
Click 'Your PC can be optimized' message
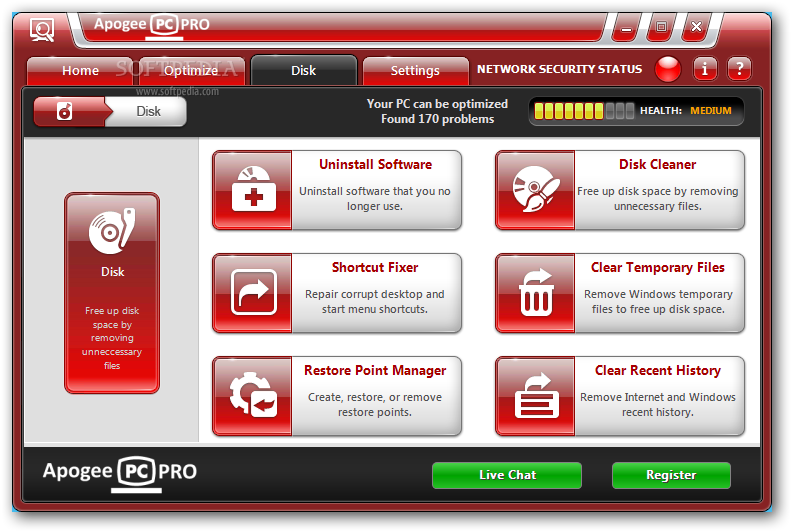tap(437, 104)
